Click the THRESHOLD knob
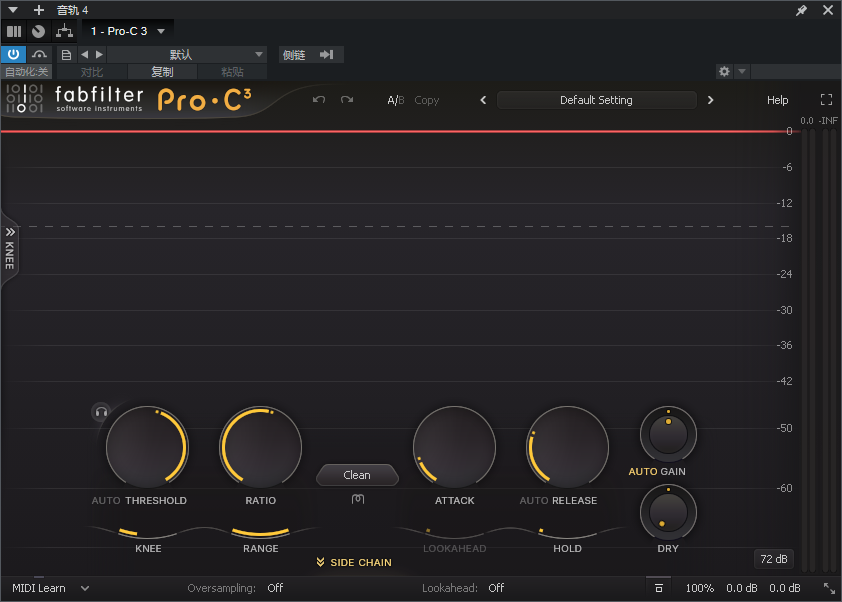The height and width of the screenshot is (602, 842). pos(147,447)
